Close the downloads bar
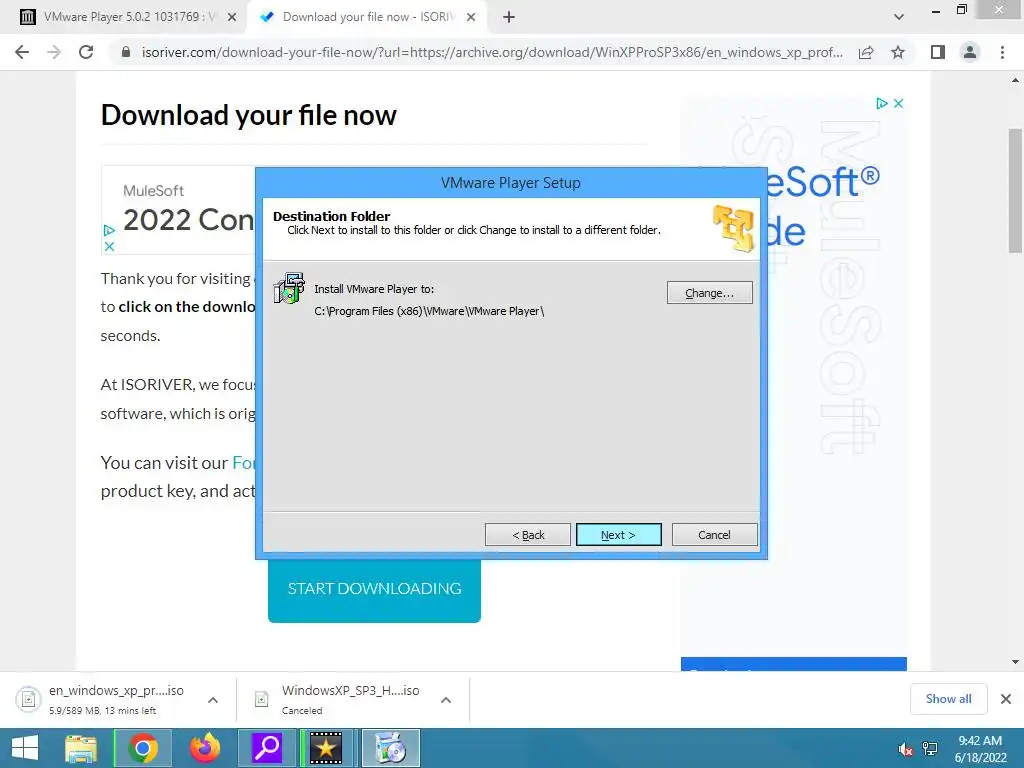 point(1006,699)
